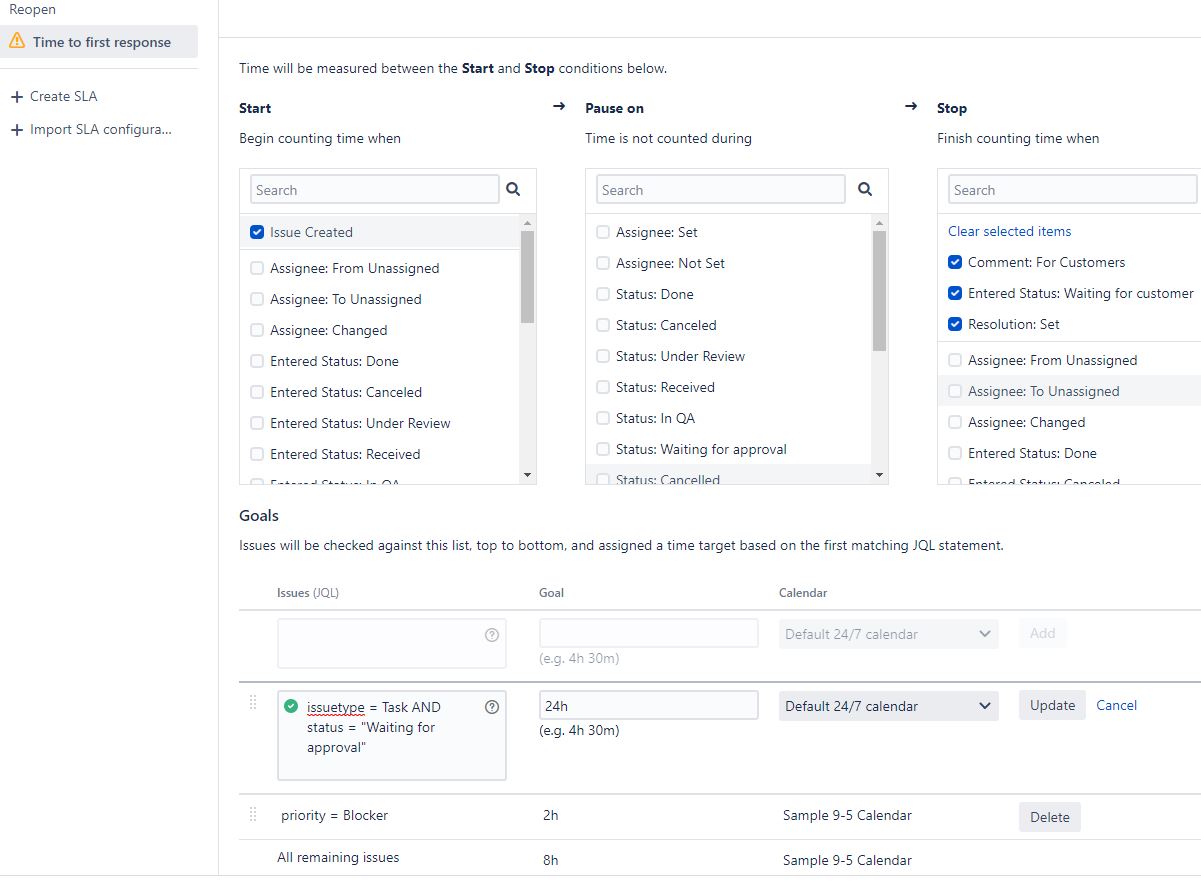Click the help icon in the empty JQL field

tap(491, 635)
